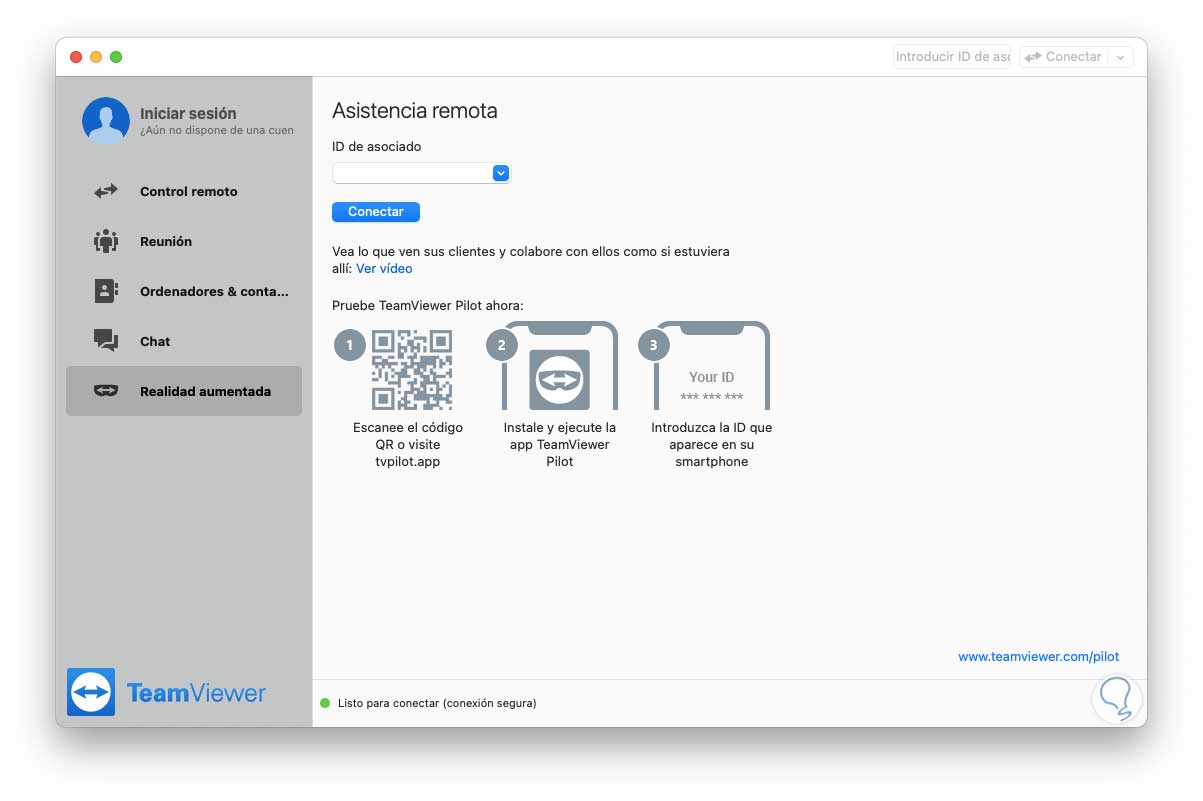Click the TeamViewer Pilot app phone icon
1203x801 pixels.
pyautogui.click(x=559, y=366)
